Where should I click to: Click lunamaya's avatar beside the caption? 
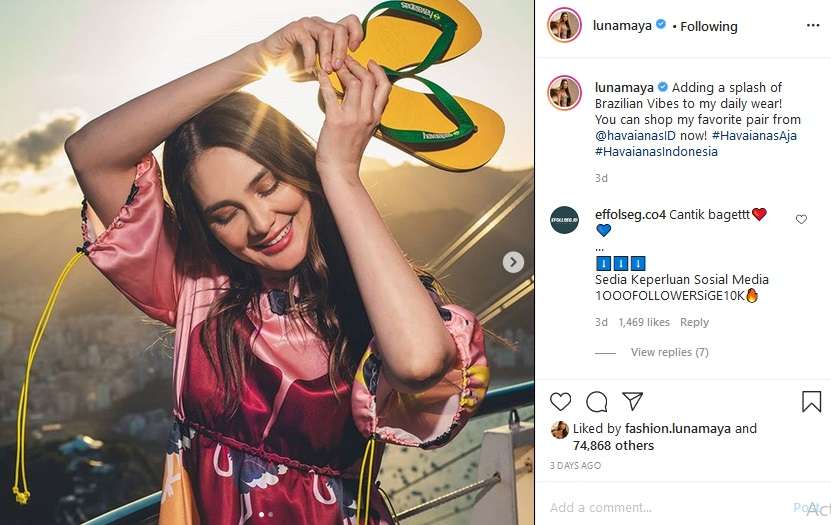click(x=564, y=93)
